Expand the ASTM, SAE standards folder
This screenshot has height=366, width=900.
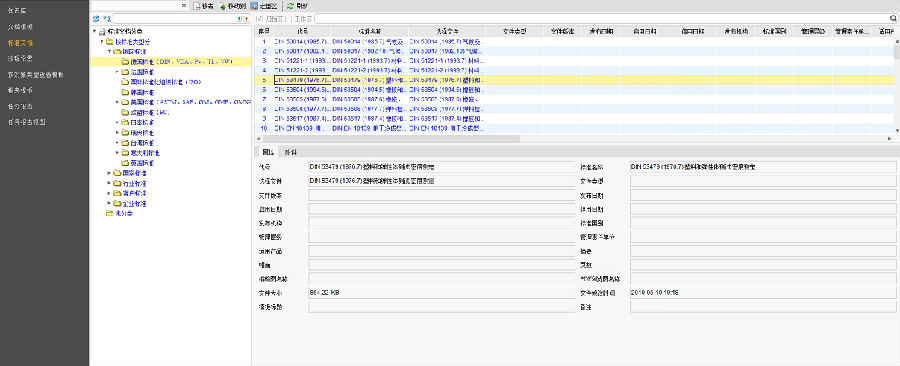(117, 102)
